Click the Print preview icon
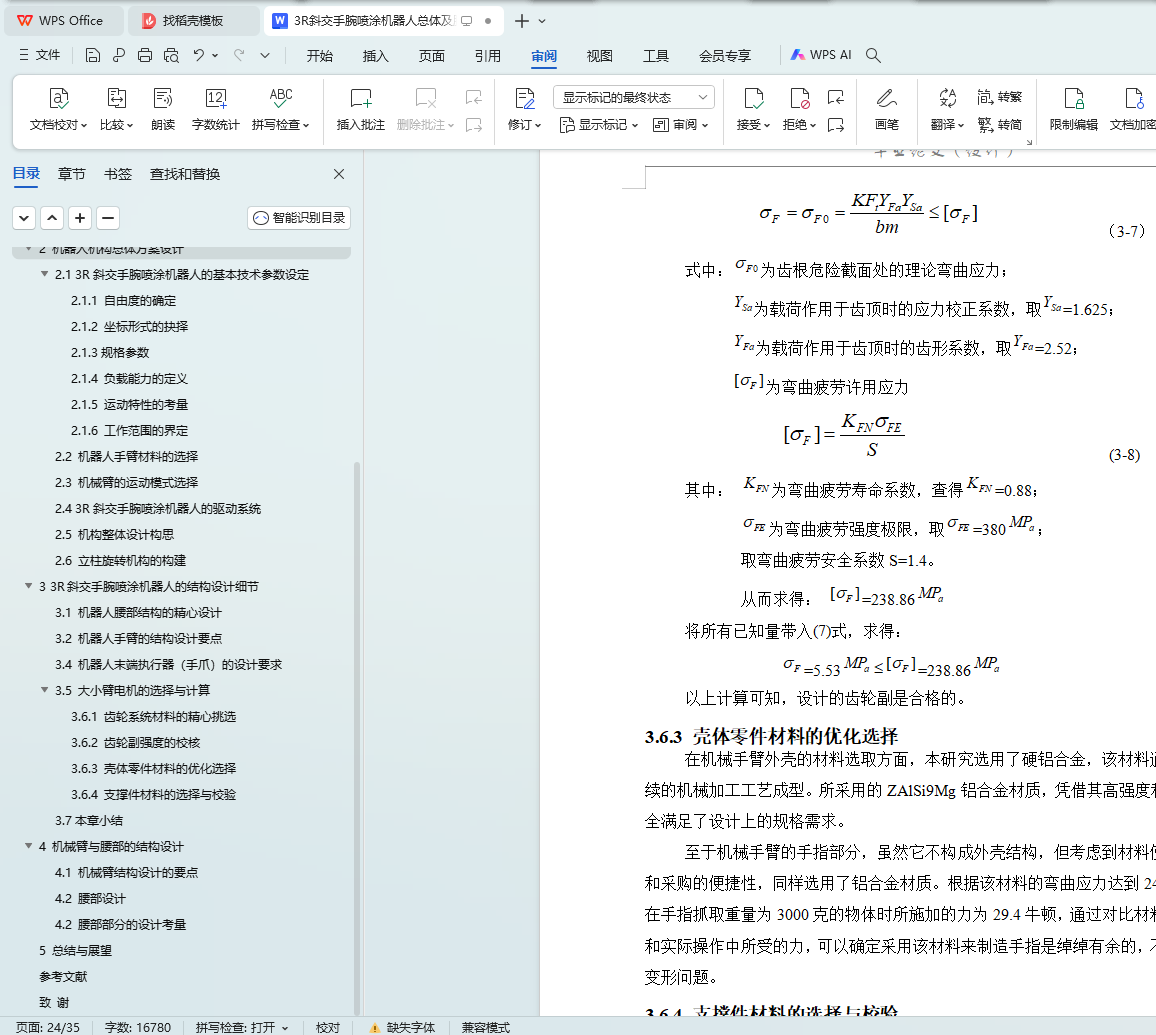Viewport: 1156px width, 1035px height. point(171,55)
